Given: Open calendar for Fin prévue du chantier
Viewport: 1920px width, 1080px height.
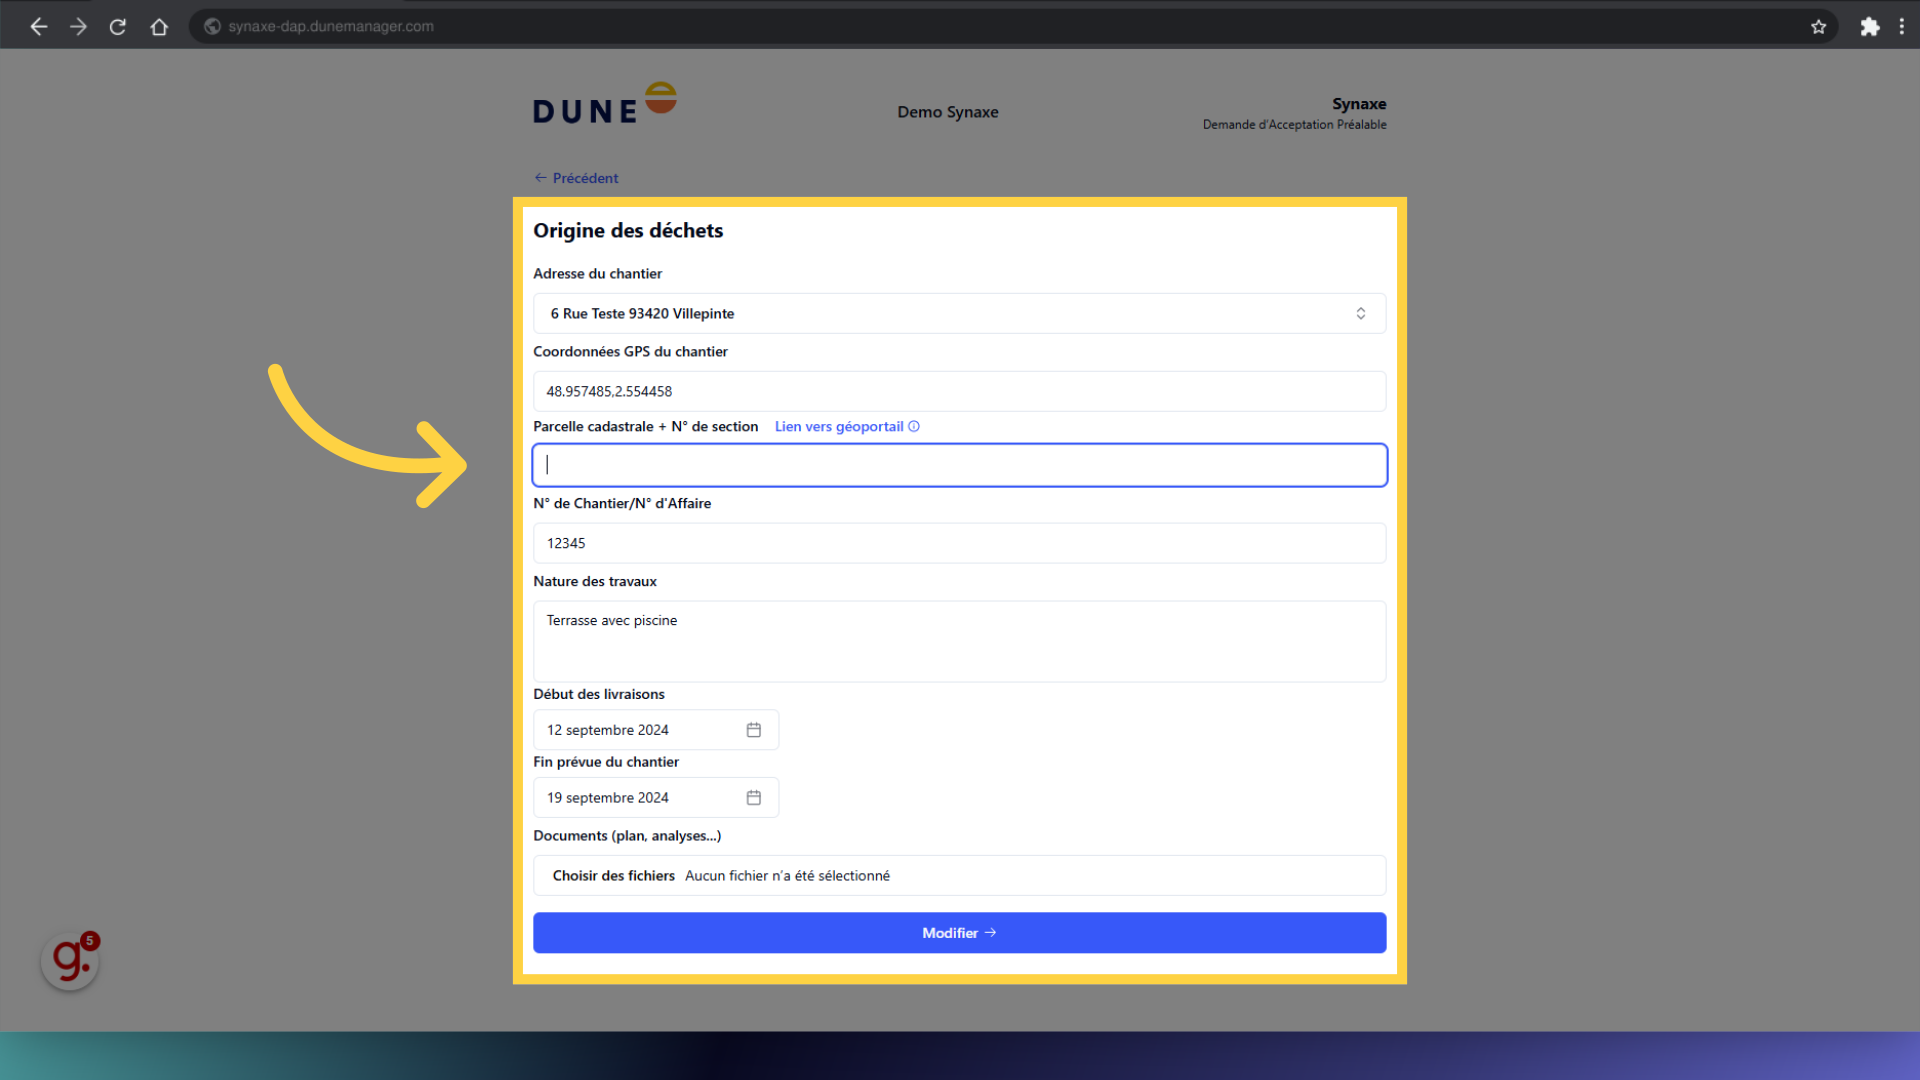Looking at the screenshot, I should pos(753,798).
